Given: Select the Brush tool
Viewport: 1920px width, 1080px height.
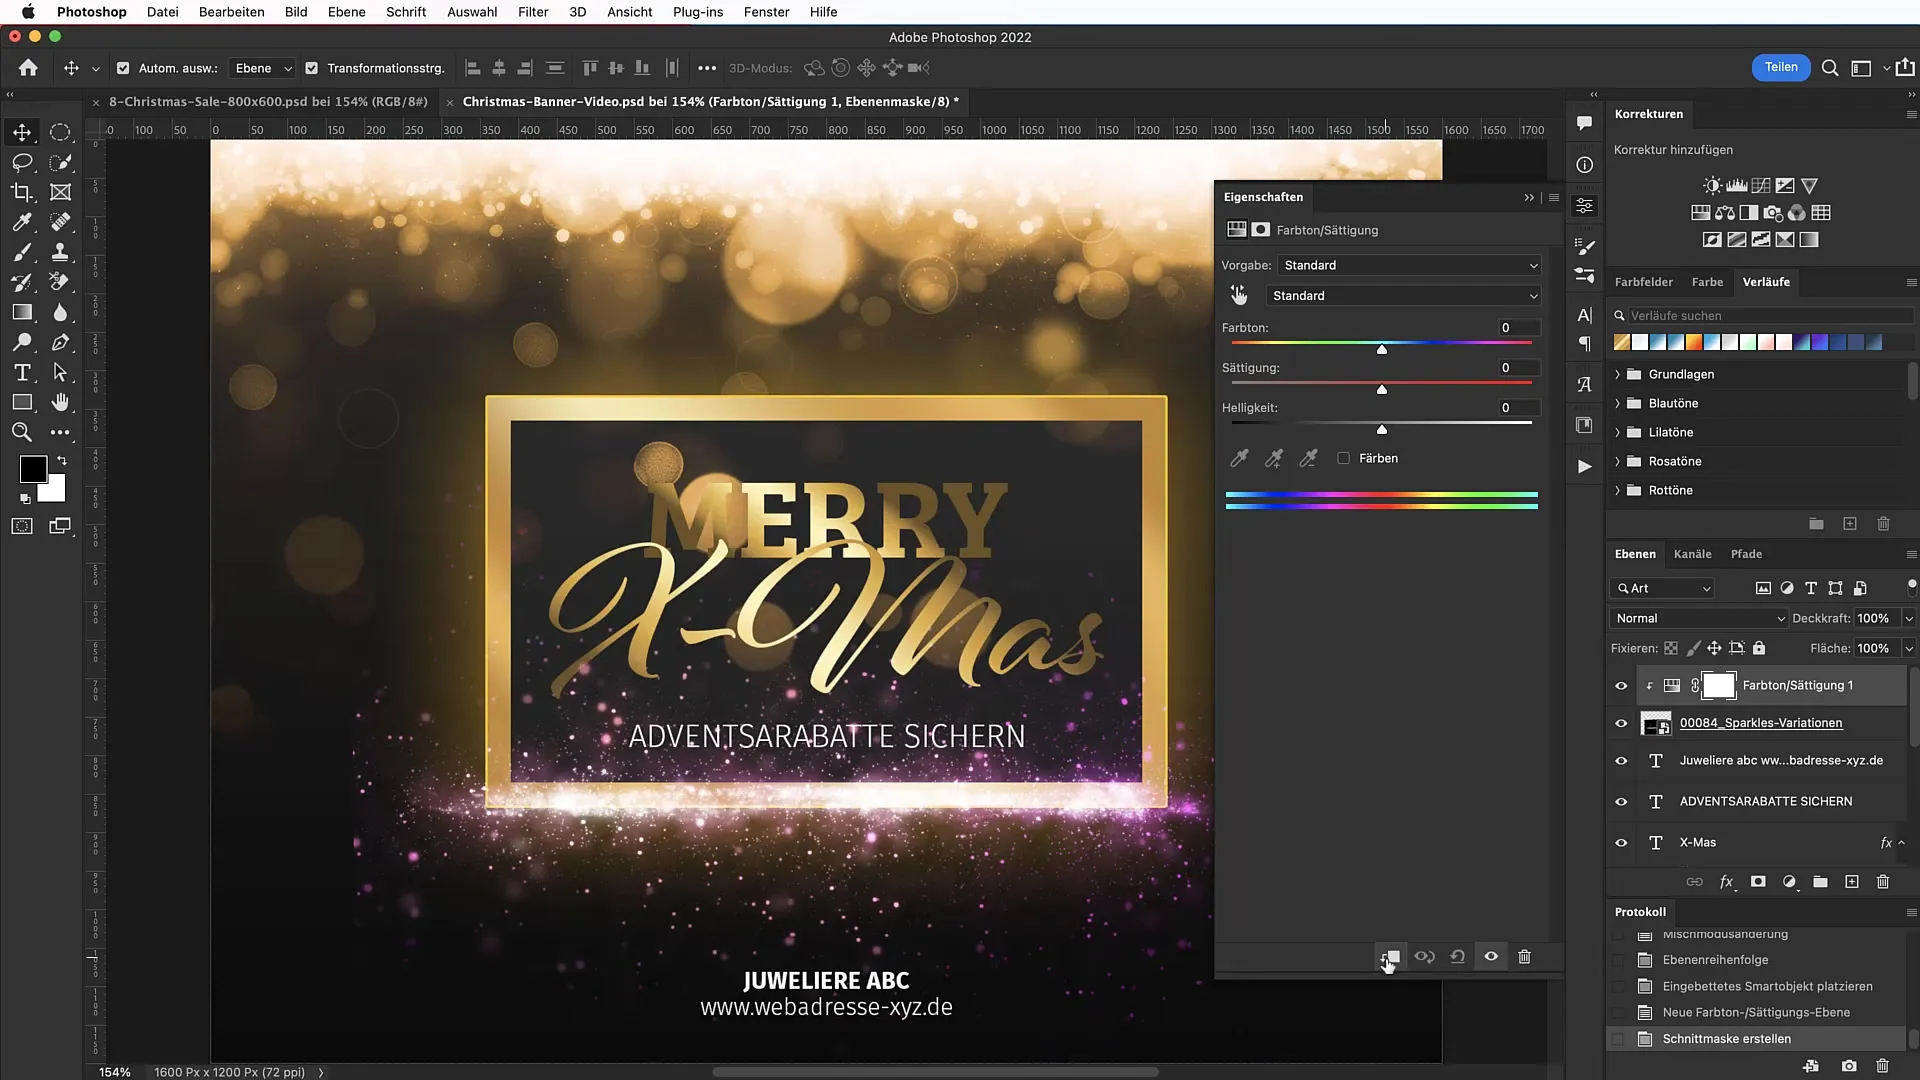Looking at the screenshot, I should [x=22, y=252].
